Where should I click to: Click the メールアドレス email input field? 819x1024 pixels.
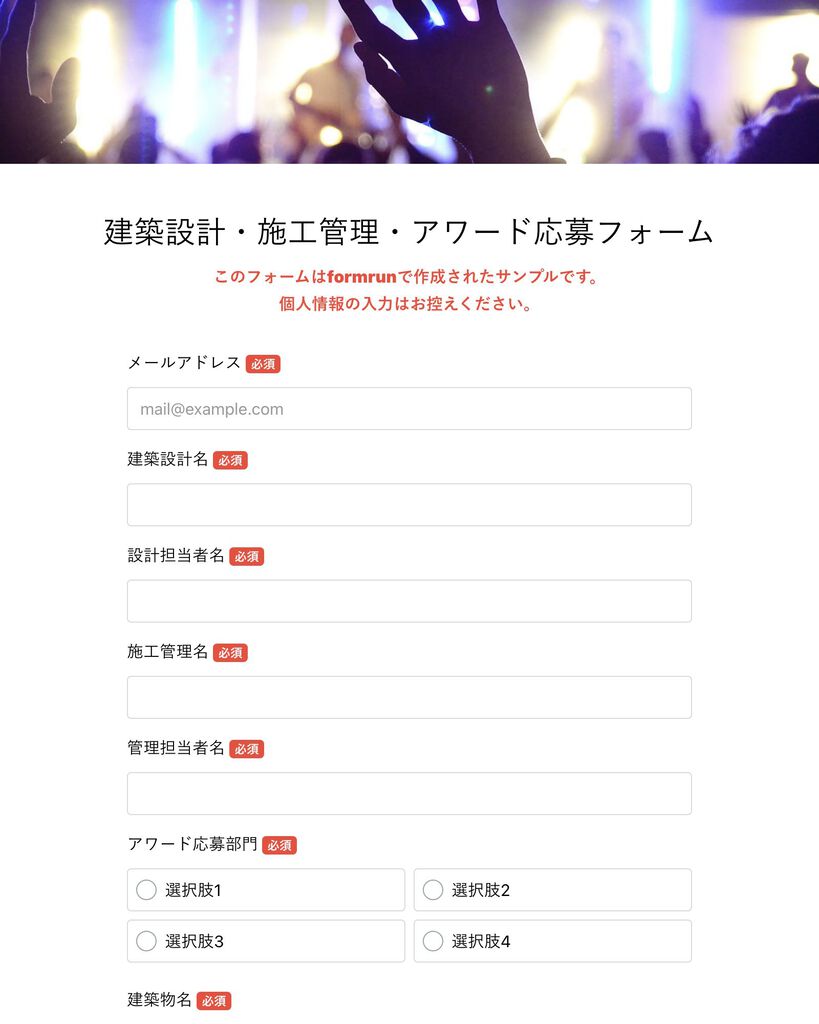(x=409, y=409)
